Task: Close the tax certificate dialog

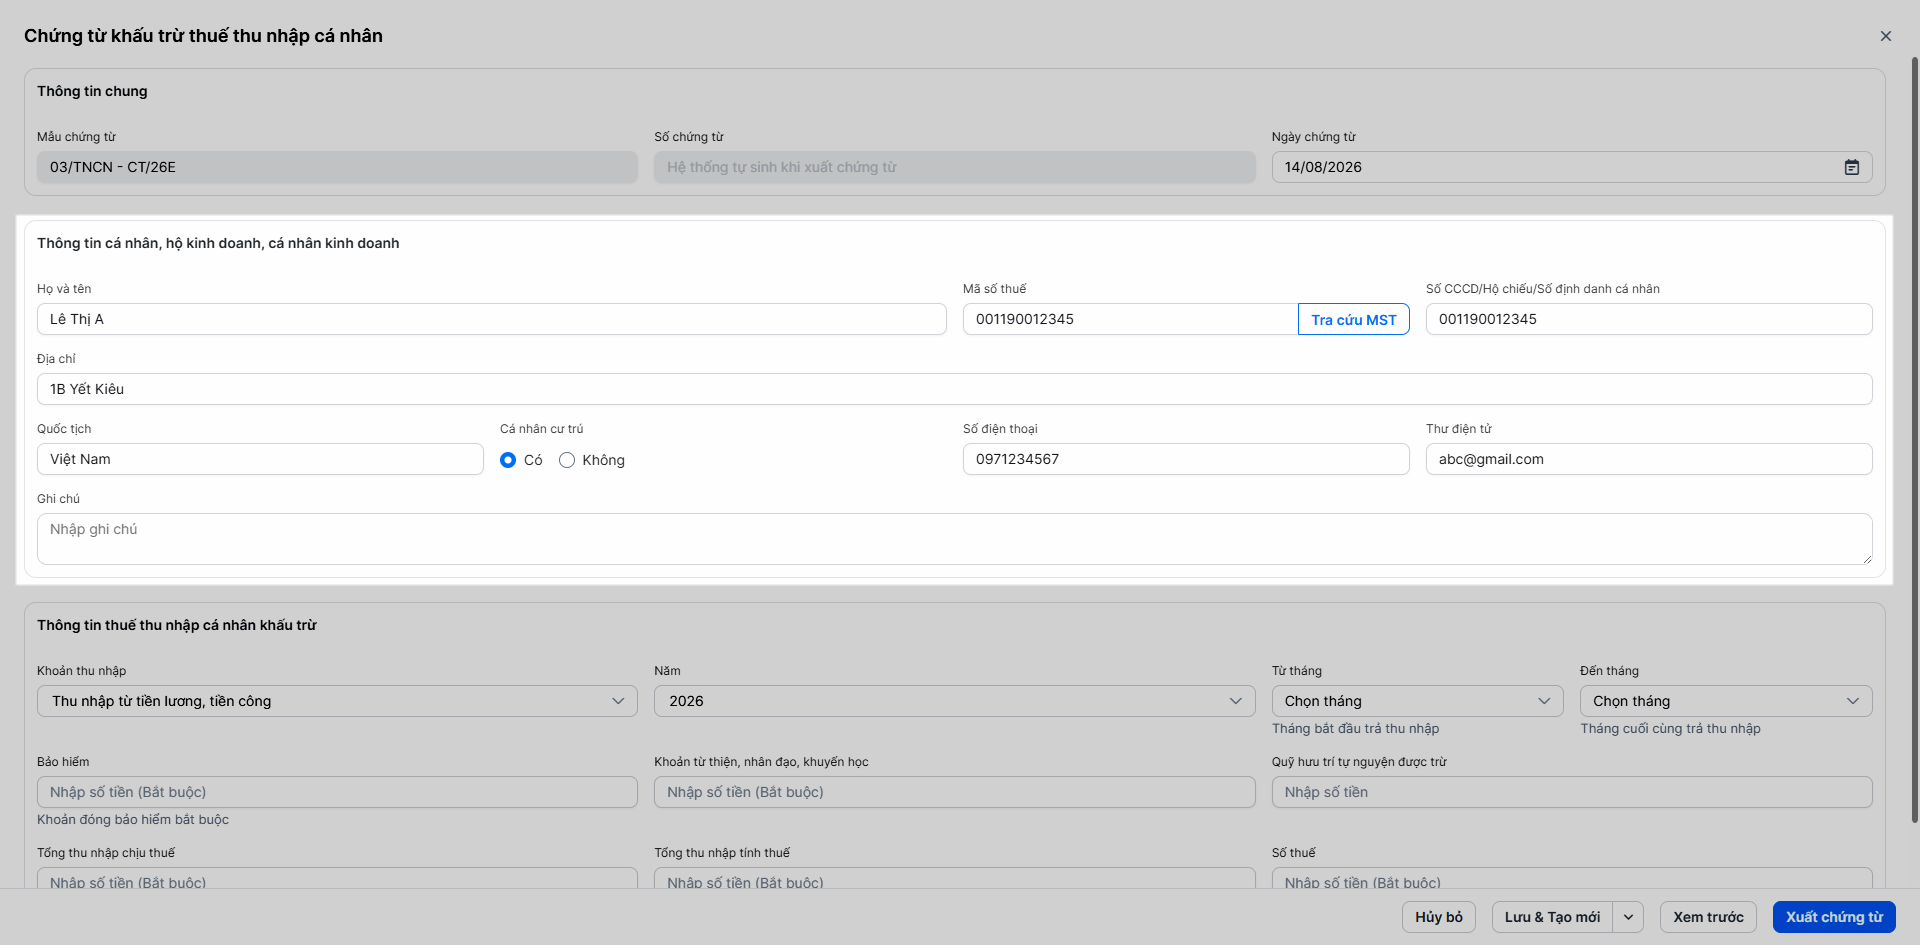Action: coord(1886,36)
